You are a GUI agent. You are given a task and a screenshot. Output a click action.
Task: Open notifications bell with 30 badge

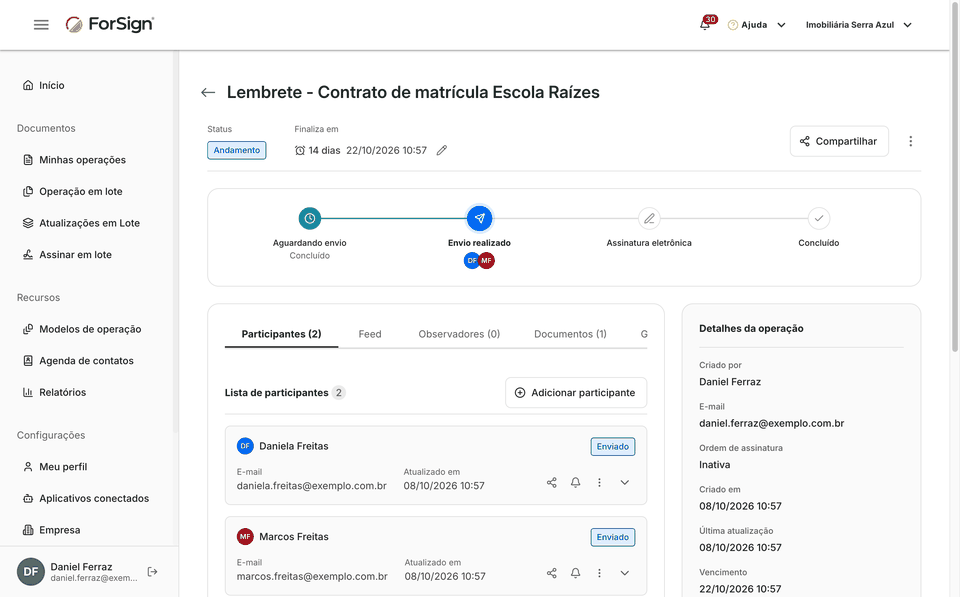tap(705, 24)
